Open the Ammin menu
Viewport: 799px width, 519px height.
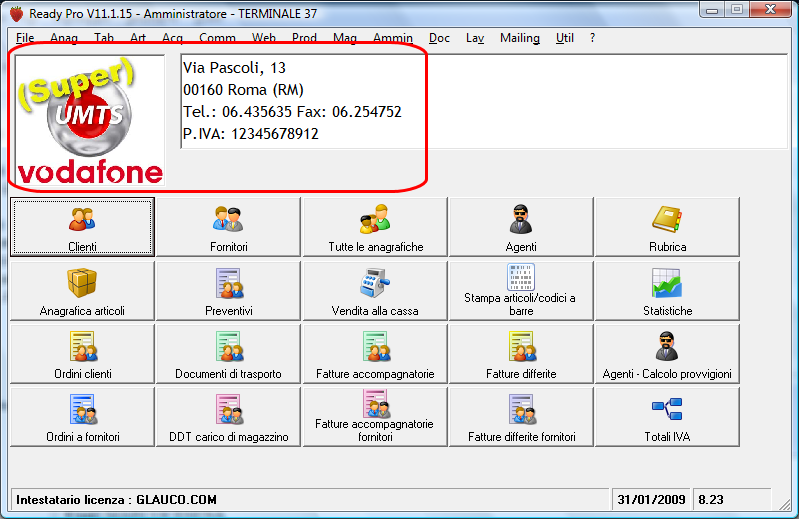point(393,38)
